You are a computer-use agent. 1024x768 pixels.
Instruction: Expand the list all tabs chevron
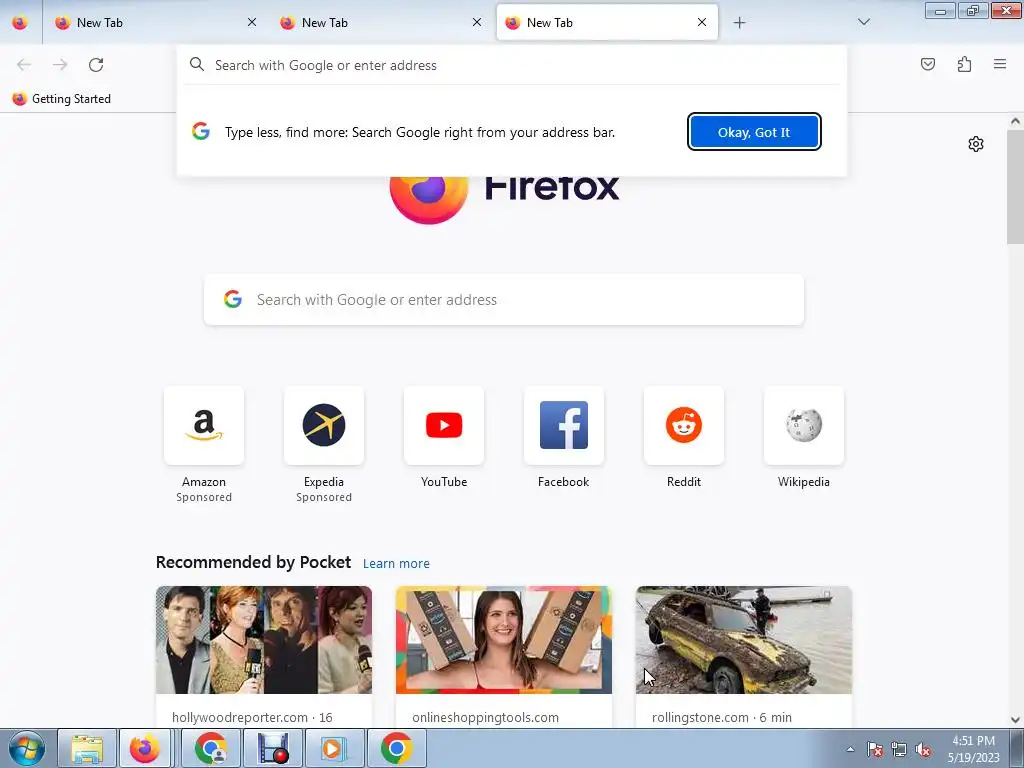pyautogui.click(x=864, y=22)
